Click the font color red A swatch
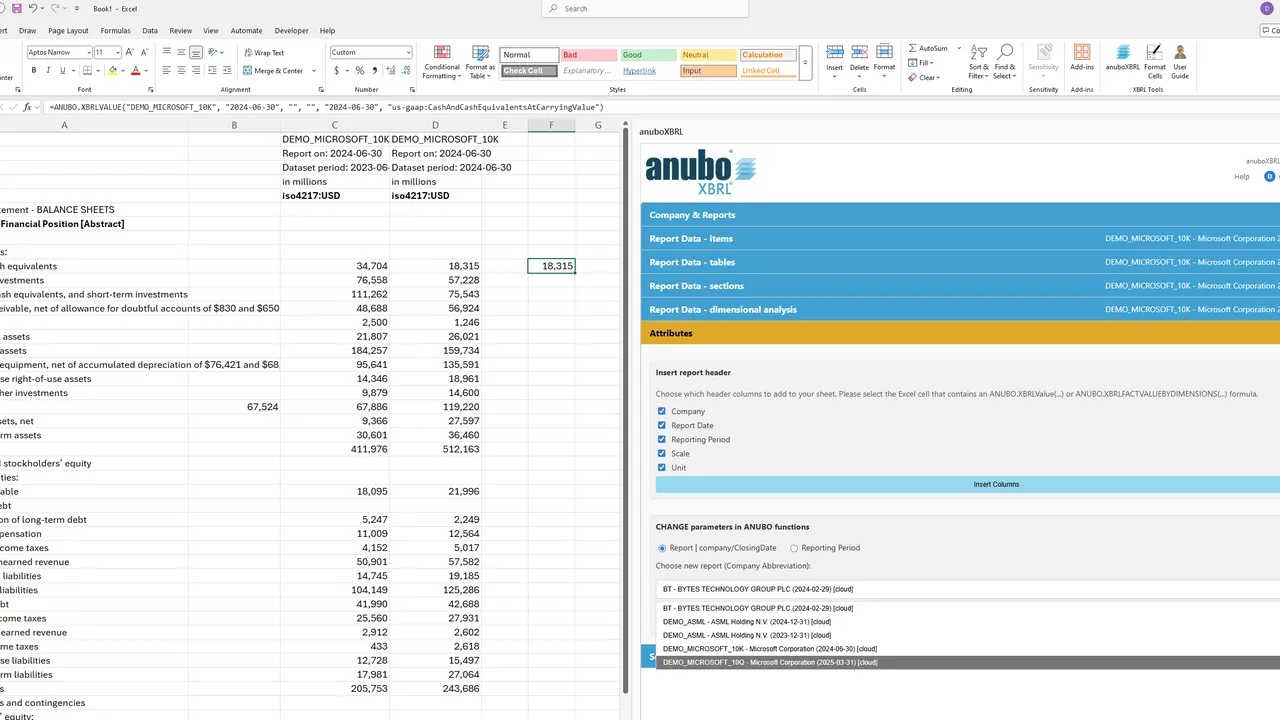The height and width of the screenshot is (720, 1280). click(134, 71)
